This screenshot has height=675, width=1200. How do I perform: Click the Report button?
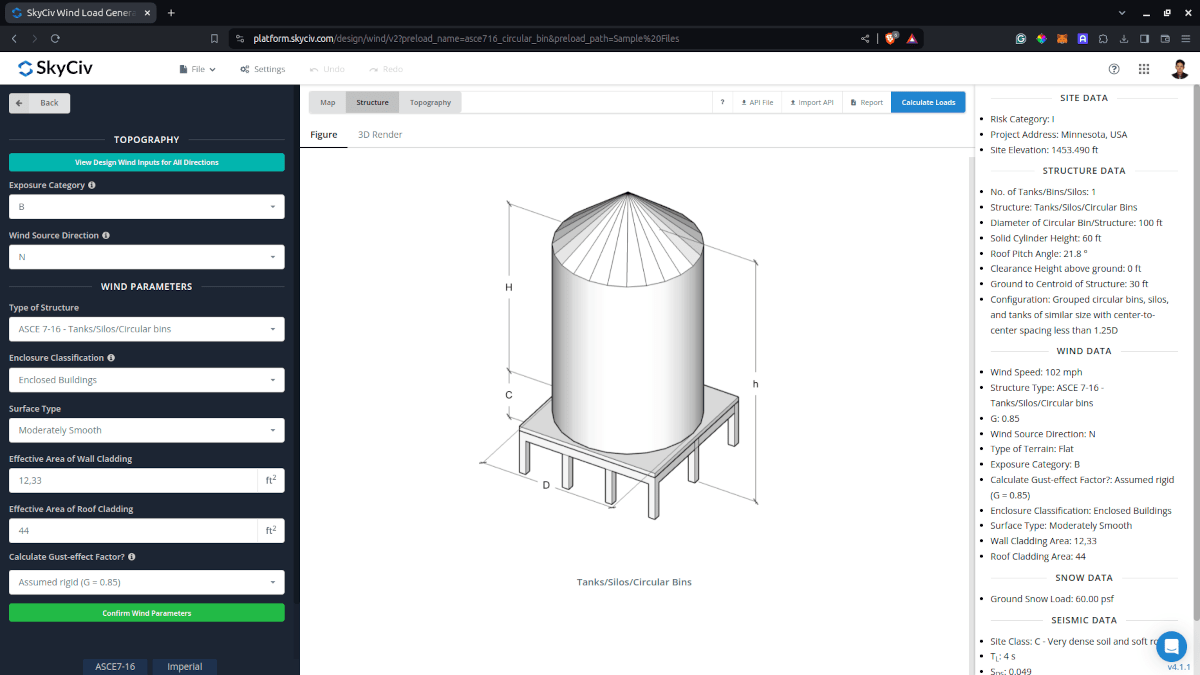pyautogui.click(x=866, y=102)
